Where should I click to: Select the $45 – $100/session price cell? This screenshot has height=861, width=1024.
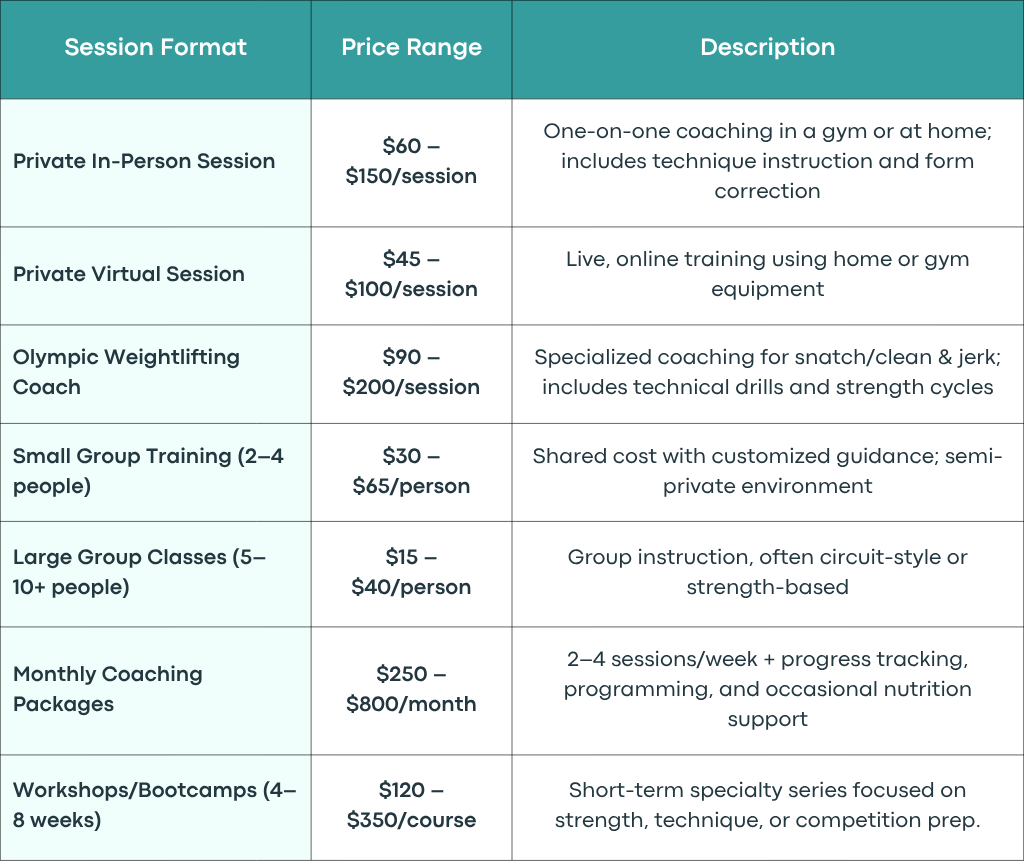411,276
